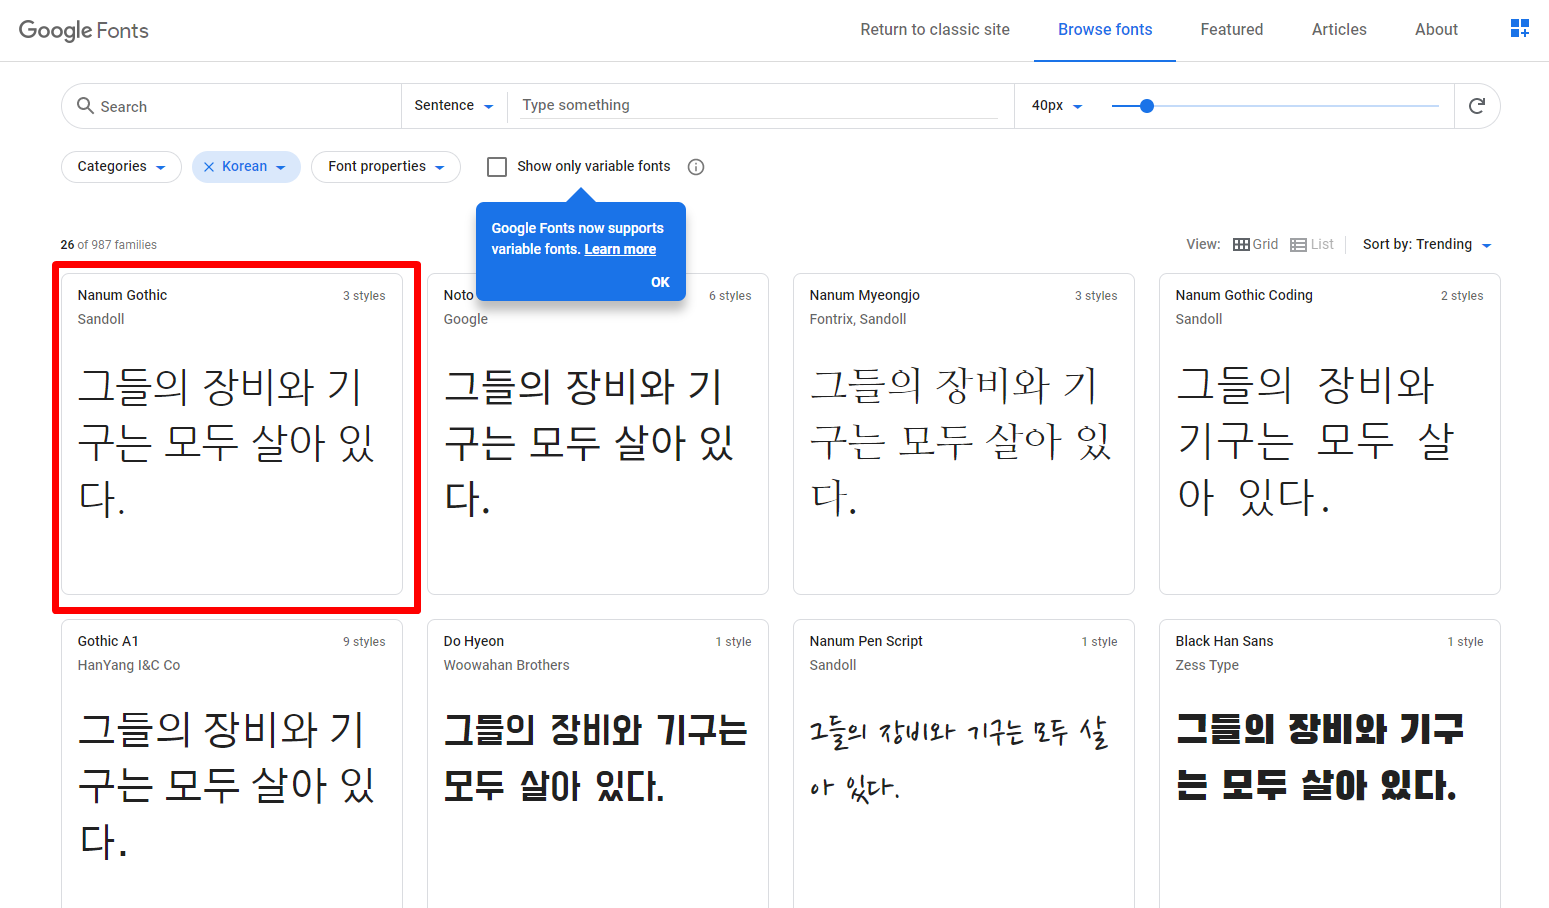
Task: Click '9 styles' on Gothic A1 card
Action: [x=364, y=642]
